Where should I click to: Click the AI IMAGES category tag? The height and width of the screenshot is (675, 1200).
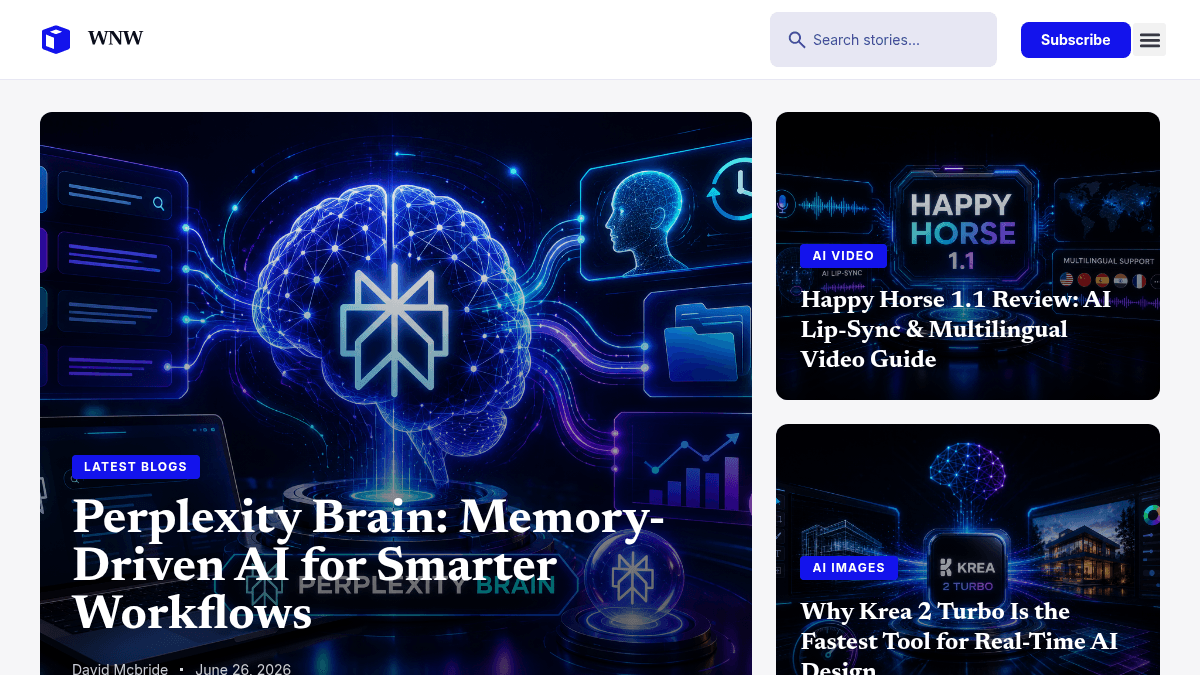point(849,568)
